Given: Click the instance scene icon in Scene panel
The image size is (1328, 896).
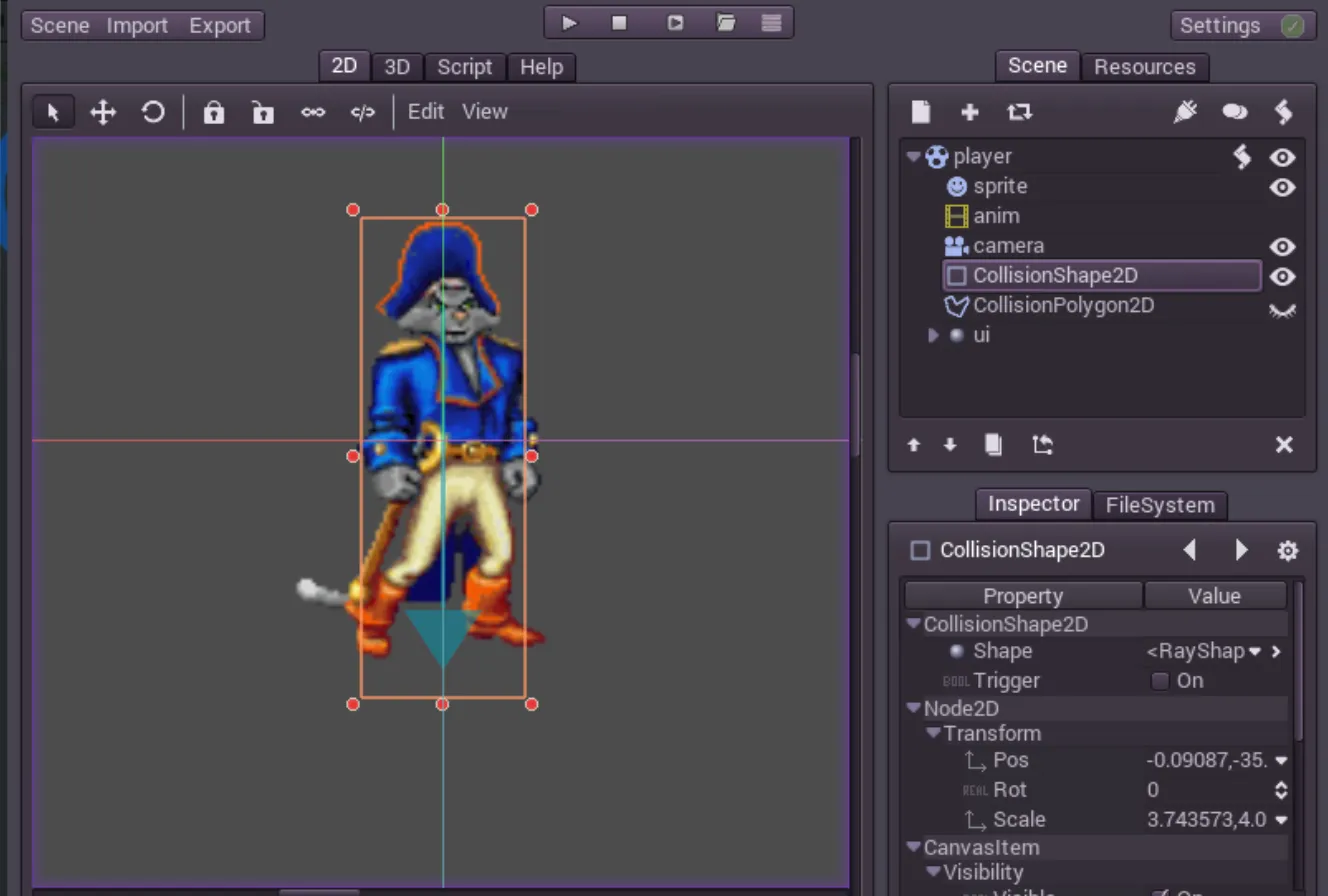Looking at the screenshot, I should coord(1019,112).
